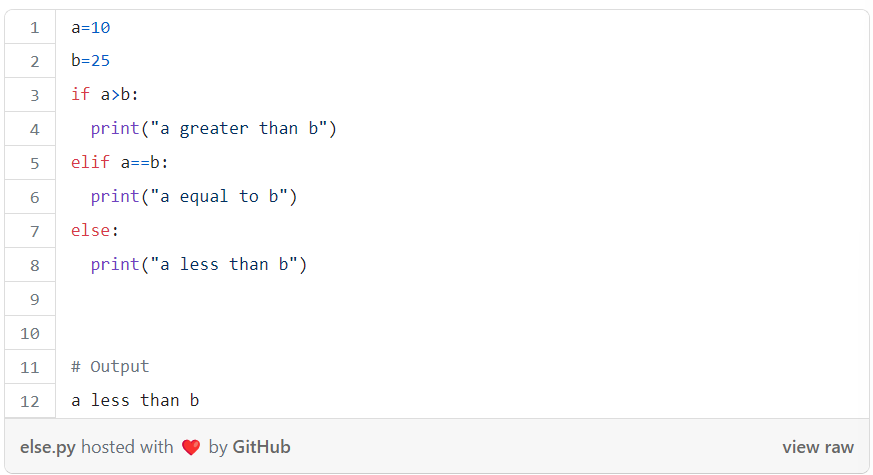
Task: Click the '# Output' comment line
Action: click(110, 366)
